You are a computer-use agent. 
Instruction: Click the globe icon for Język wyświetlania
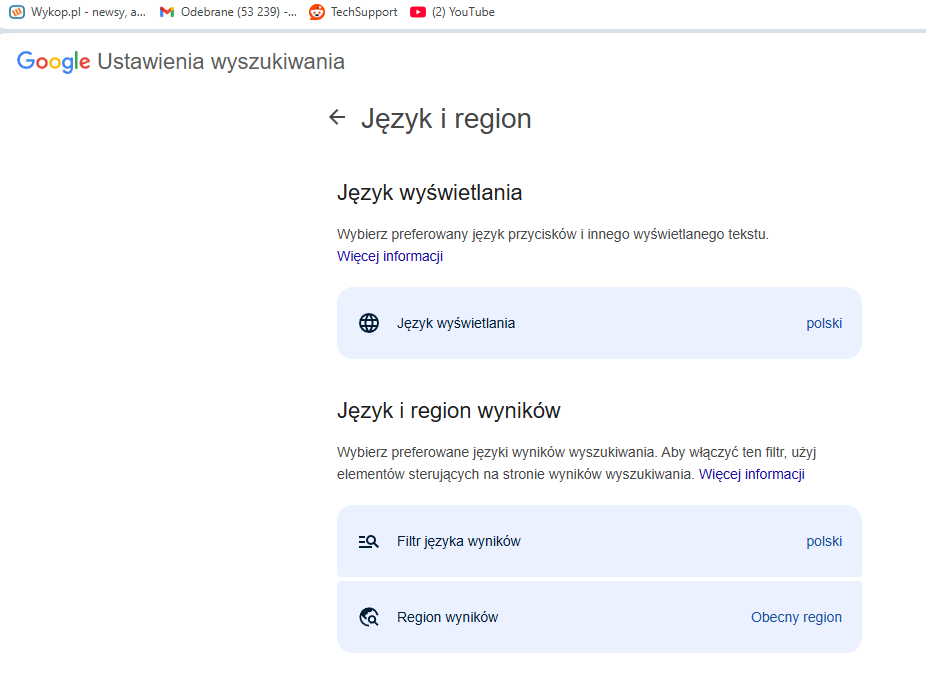369,323
